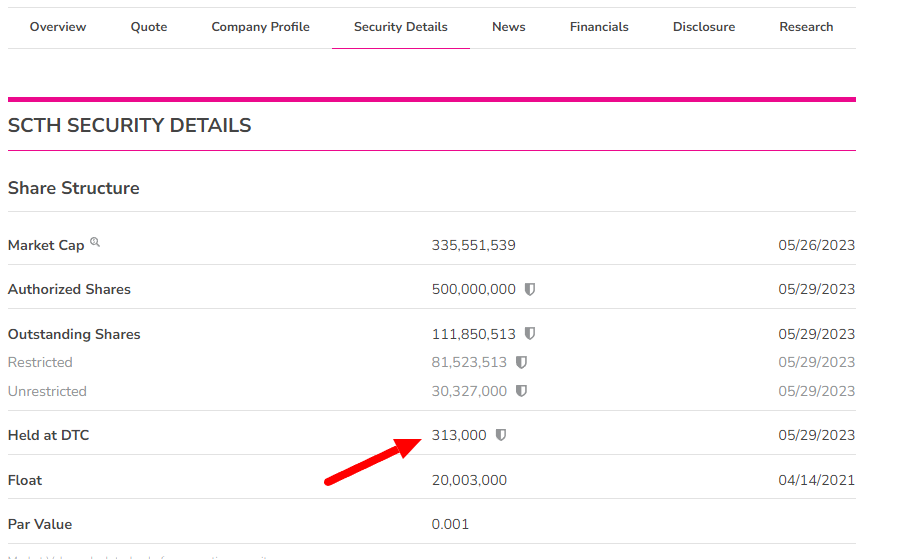Go to the Company Profile tab

coord(260,27)
